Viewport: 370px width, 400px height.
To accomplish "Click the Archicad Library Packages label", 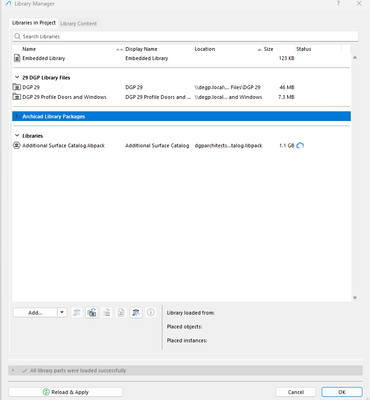I will point(53,116).
